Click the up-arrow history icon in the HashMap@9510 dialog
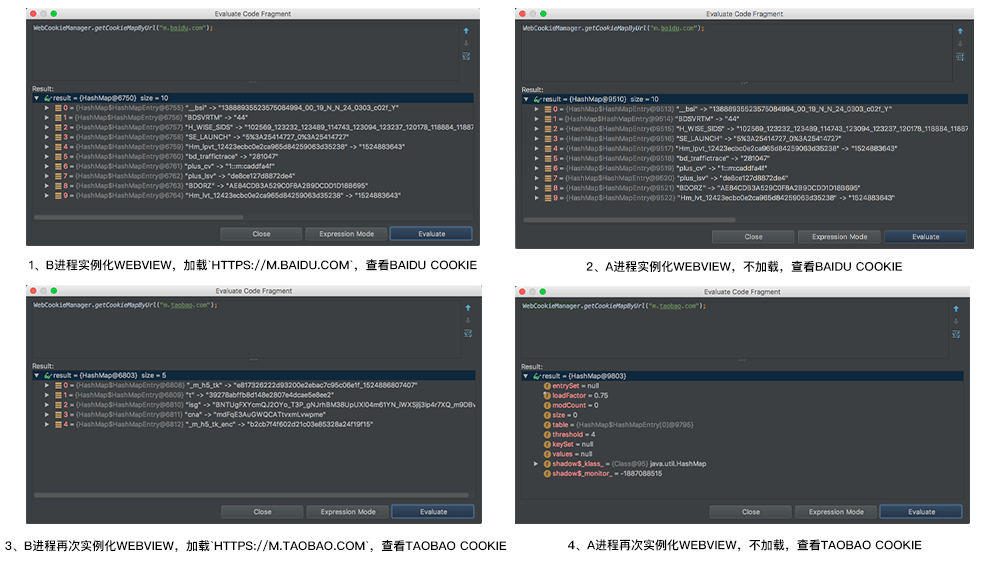The height and width of the screenshot is (563, 993). click(960, 31)
